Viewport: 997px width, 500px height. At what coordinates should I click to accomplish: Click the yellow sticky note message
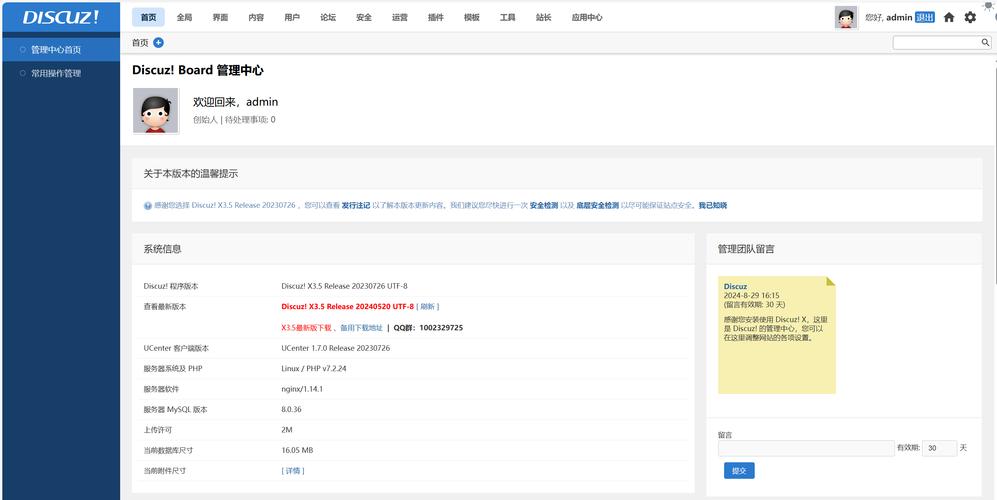776,335
